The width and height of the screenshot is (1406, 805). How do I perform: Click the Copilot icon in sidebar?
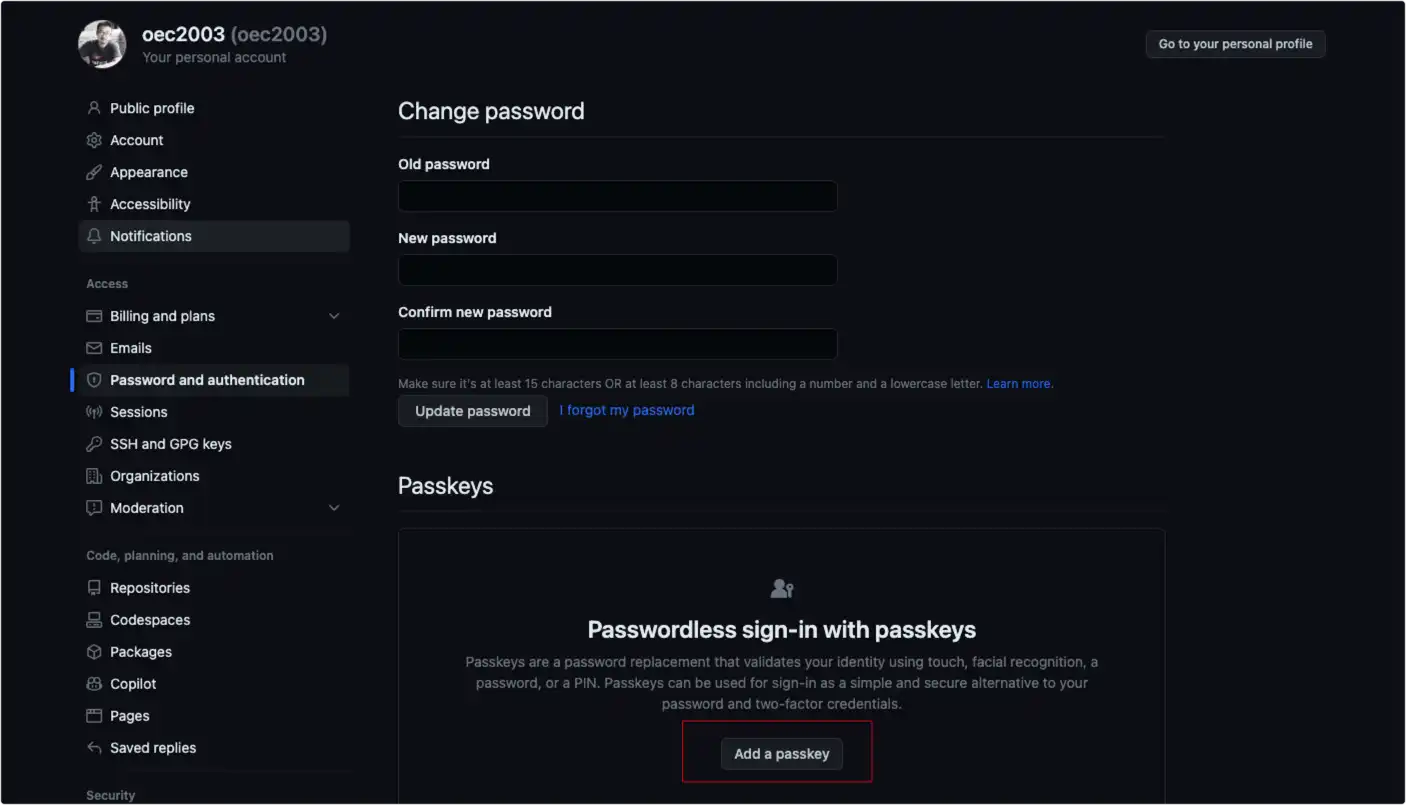point(94,684)
